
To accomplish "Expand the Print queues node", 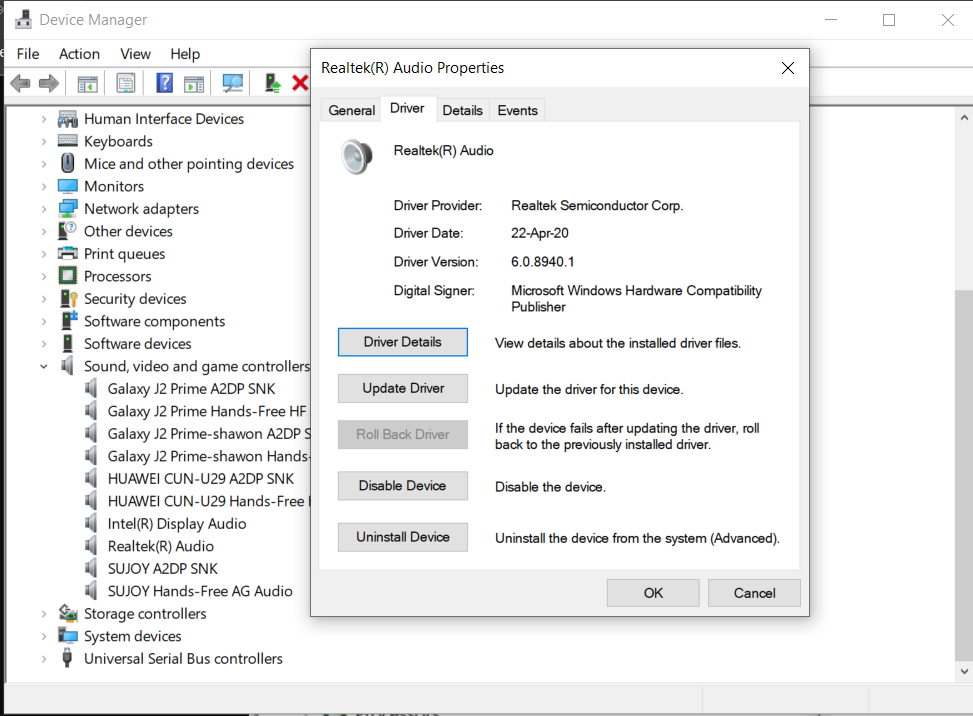I will pos(43,254).
